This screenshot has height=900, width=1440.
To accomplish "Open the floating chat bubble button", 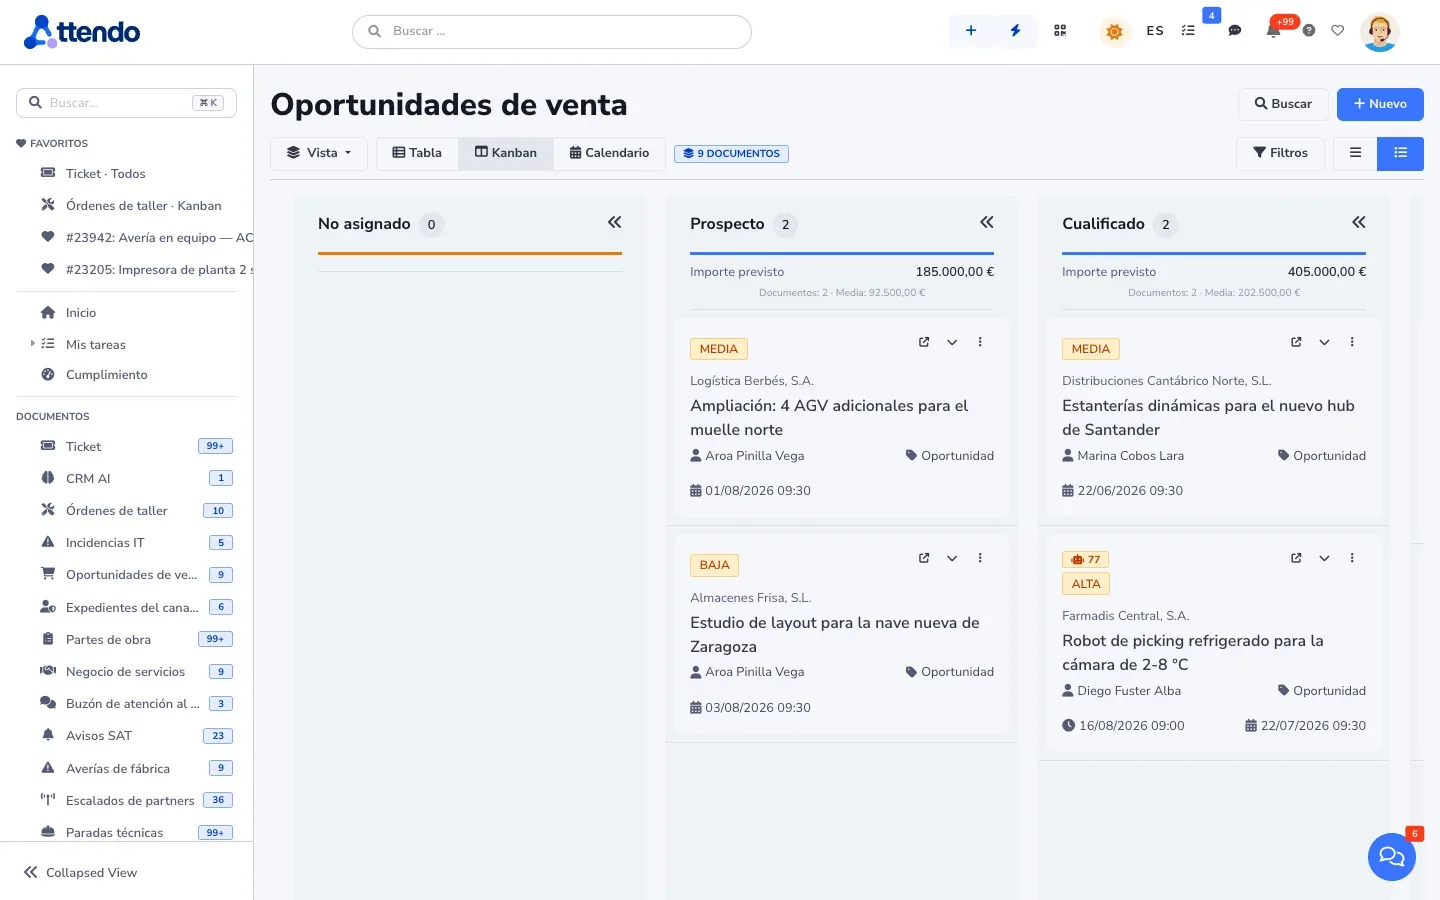I will [1391, 856].
